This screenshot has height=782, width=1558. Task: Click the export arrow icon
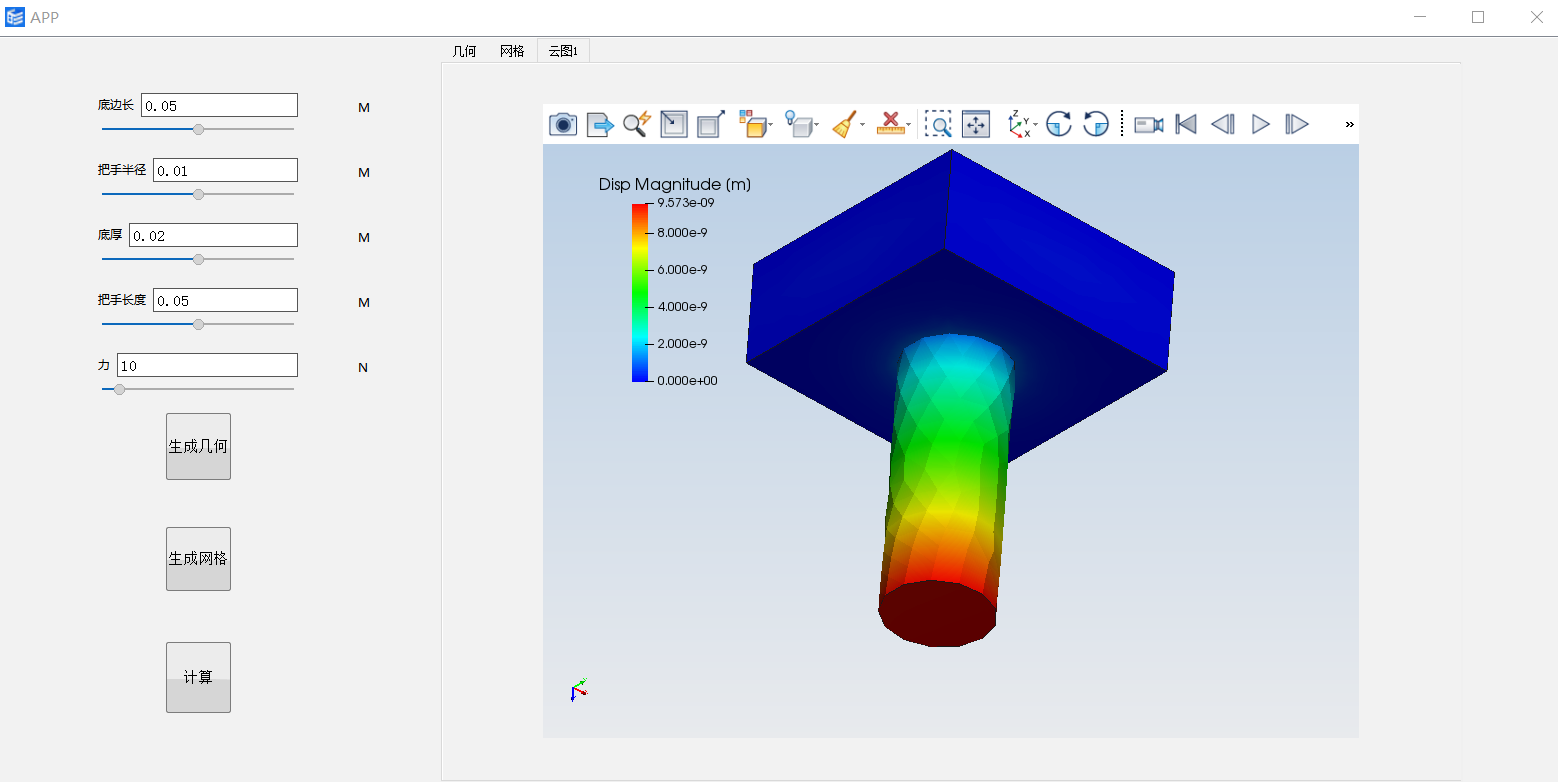600,124
